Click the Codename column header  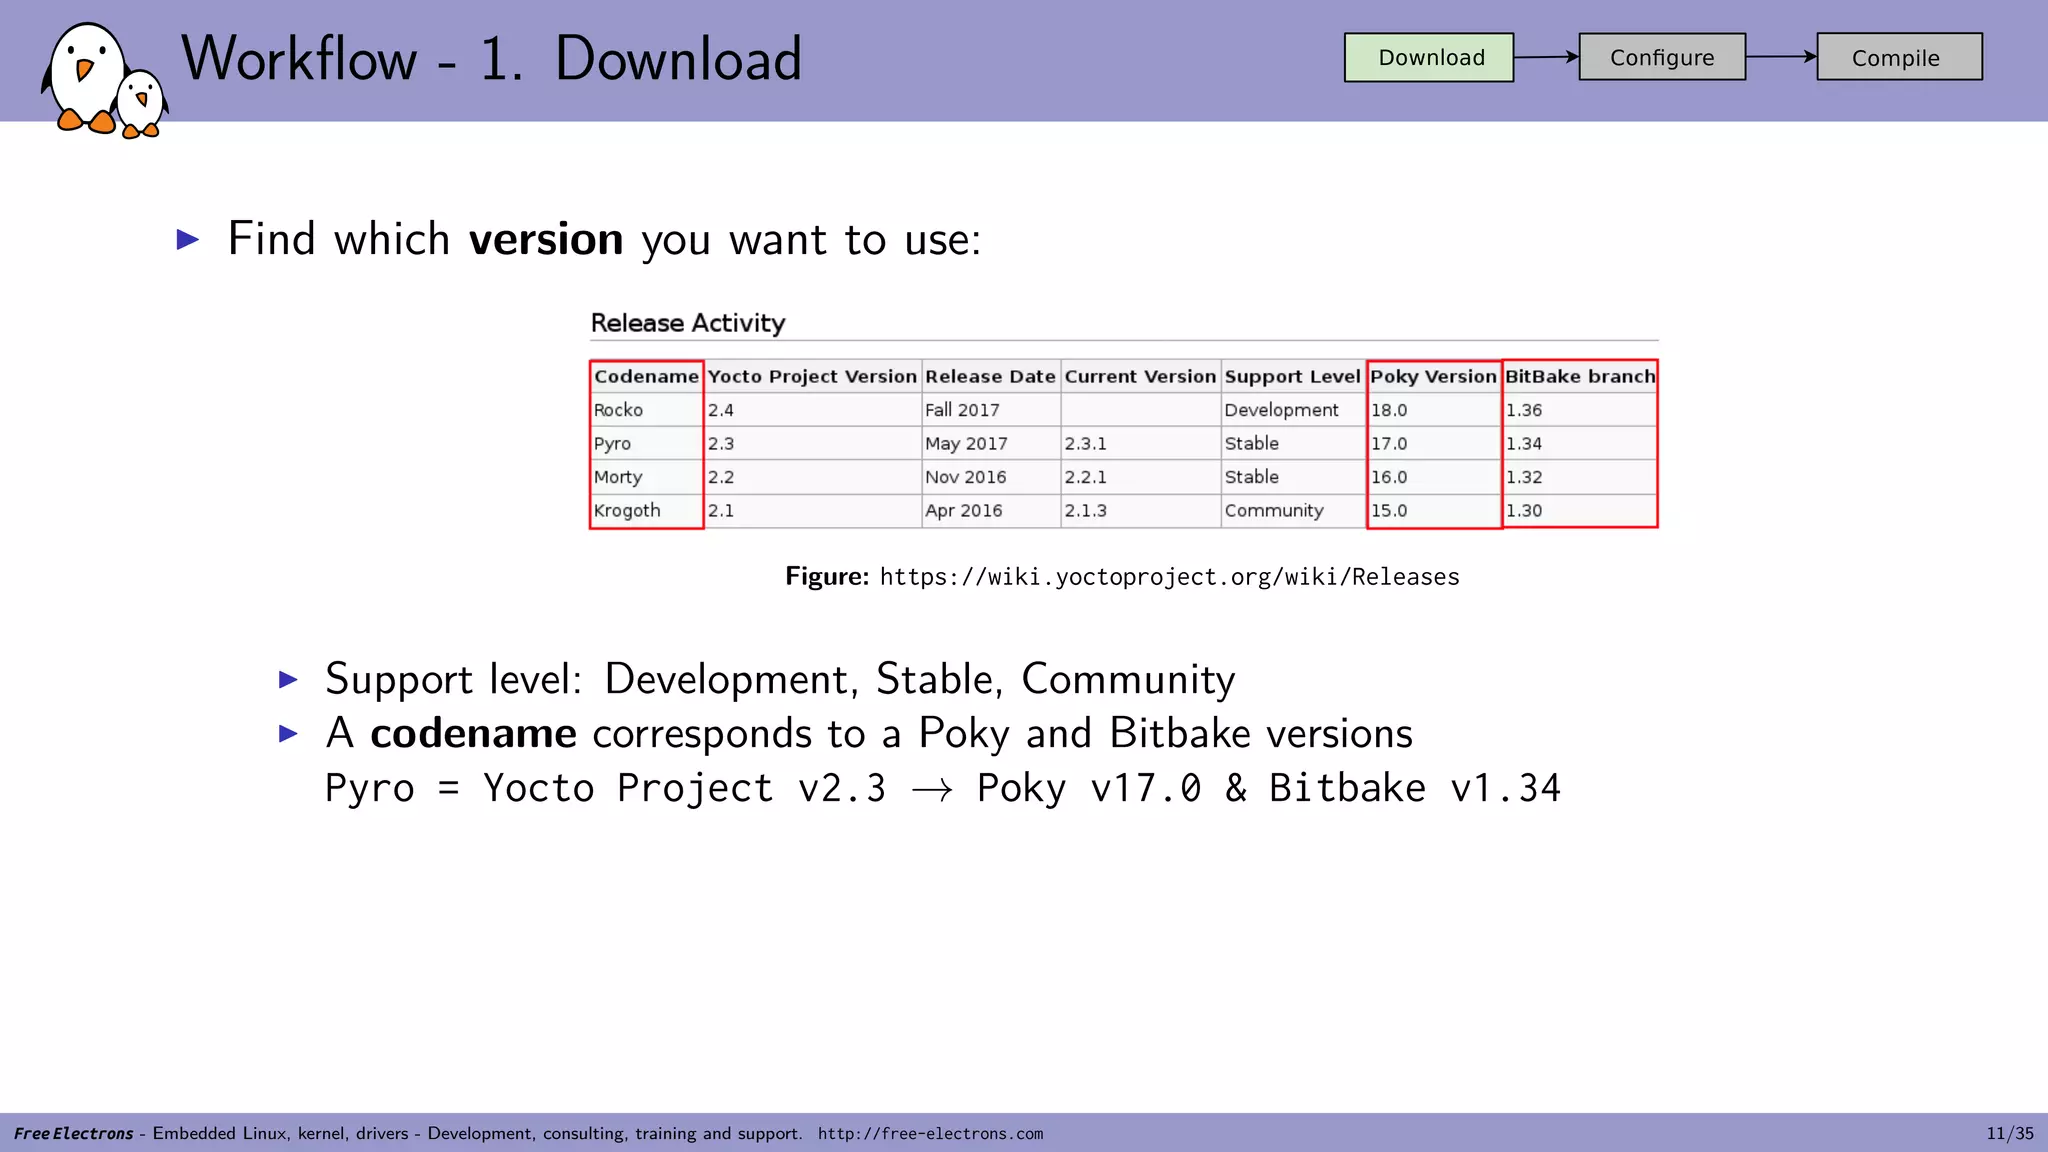point(646,376)
